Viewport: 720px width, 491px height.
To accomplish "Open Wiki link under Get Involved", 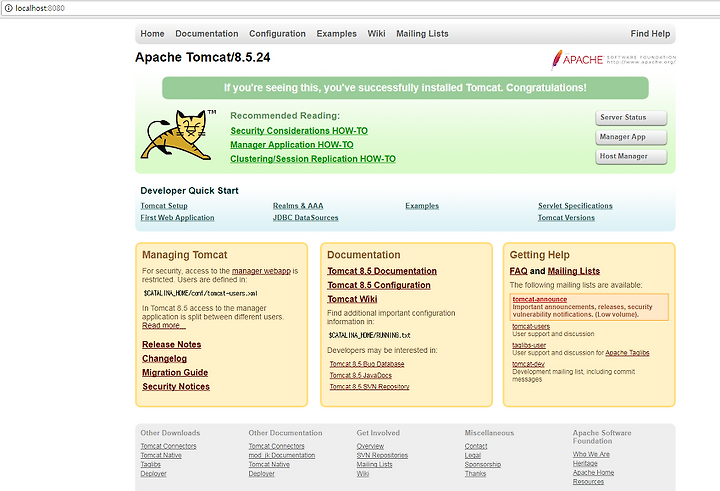I will click(x=363, y=474).
